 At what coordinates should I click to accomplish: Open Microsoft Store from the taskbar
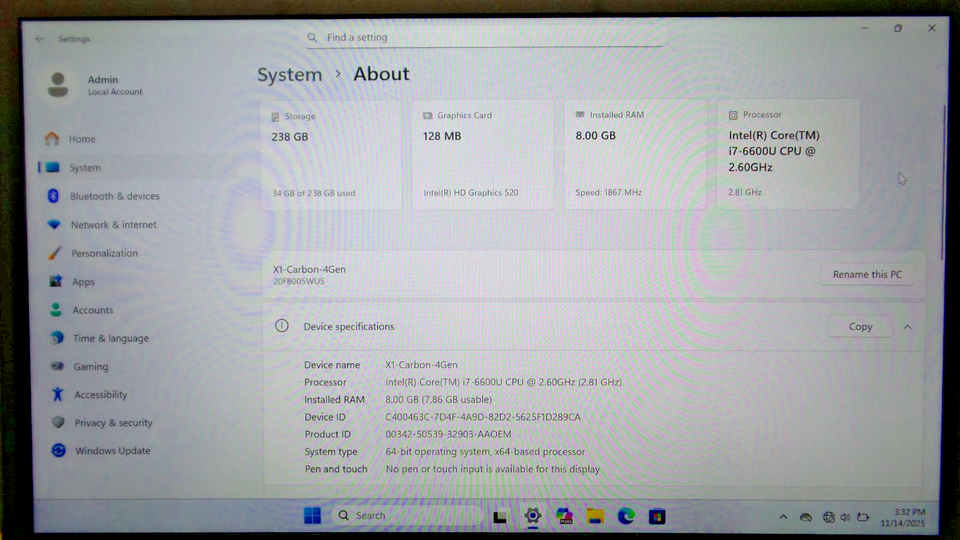tap(657, 516)
